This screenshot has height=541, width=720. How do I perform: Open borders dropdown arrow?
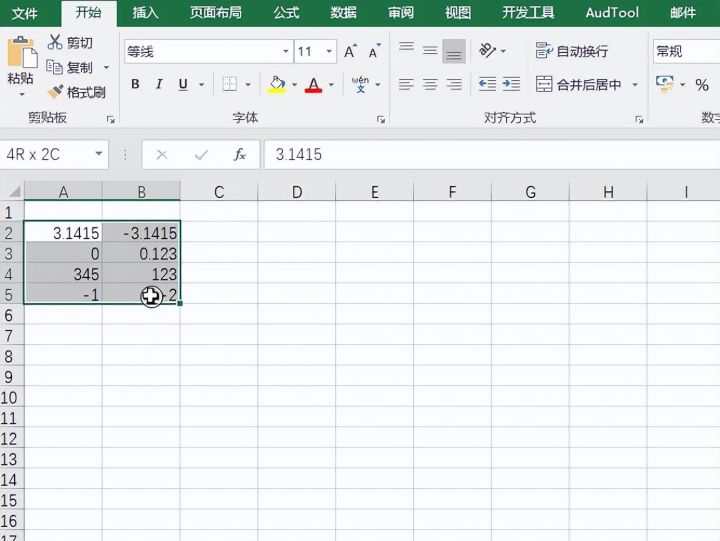[x=248, y=85]
